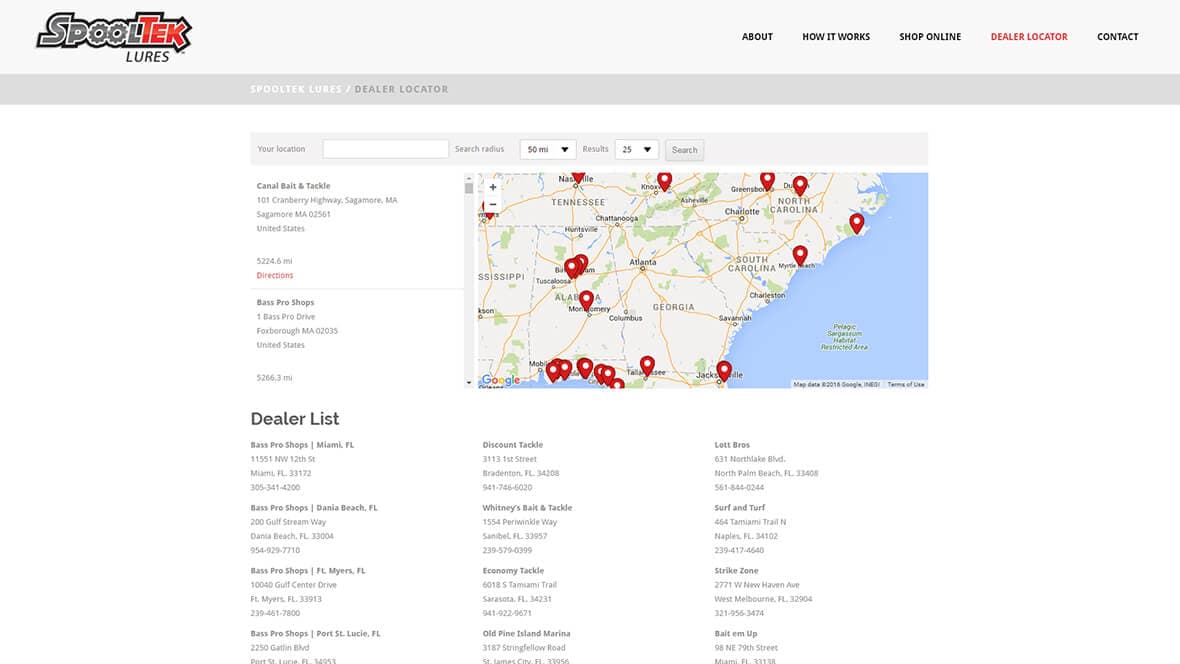Get Directions to Canal Bait & Tackle

pos(274,275)
